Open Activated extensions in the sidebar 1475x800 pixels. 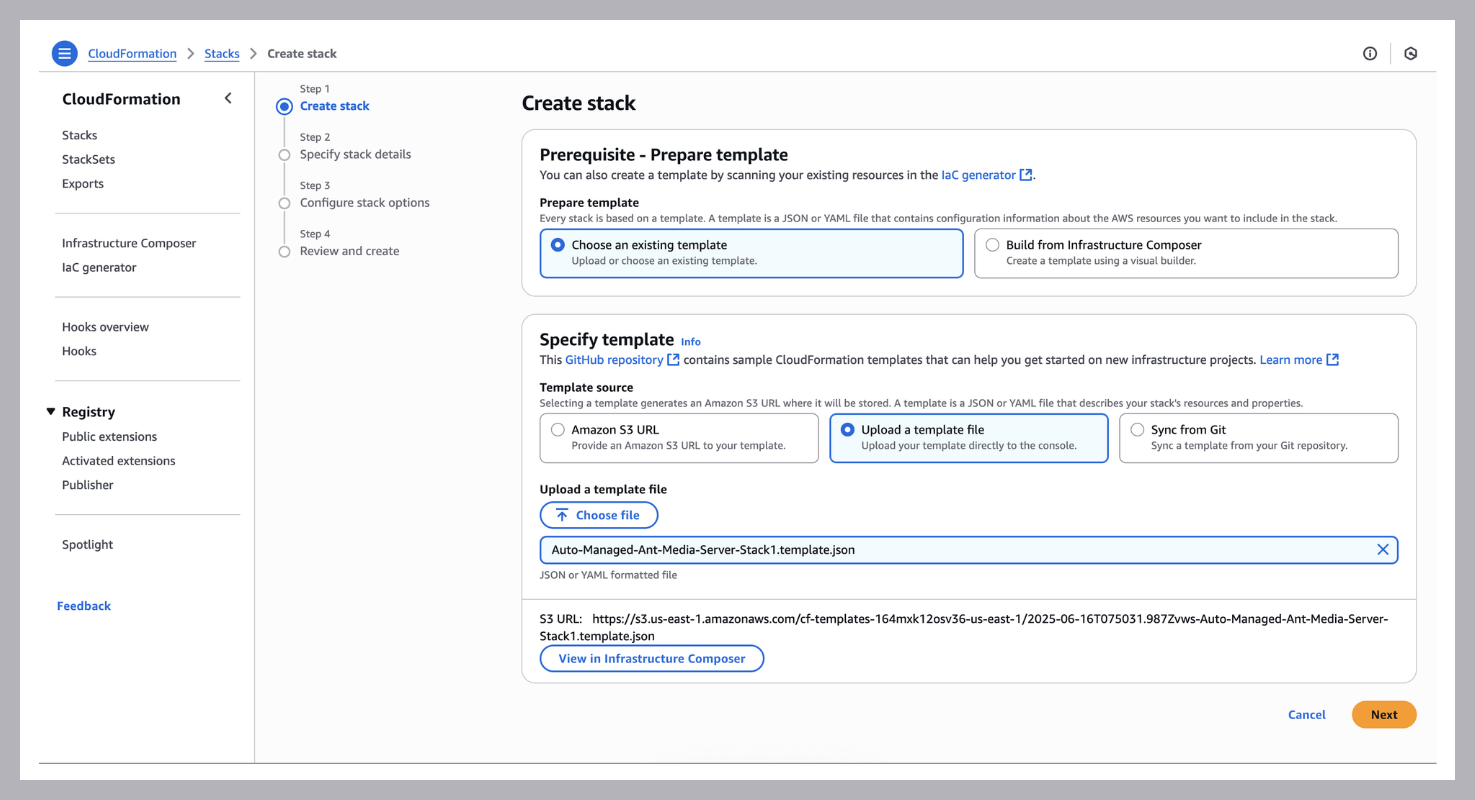[118, 461]
